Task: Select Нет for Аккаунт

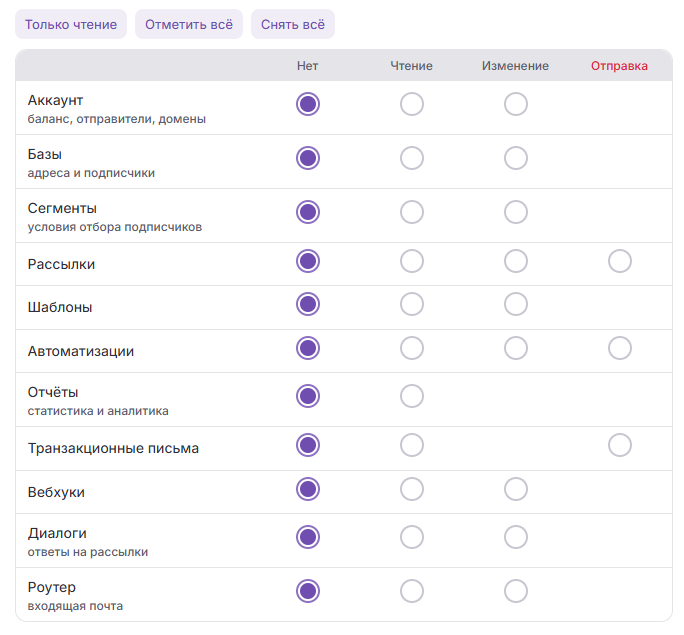Action: [x=308, y=104]
